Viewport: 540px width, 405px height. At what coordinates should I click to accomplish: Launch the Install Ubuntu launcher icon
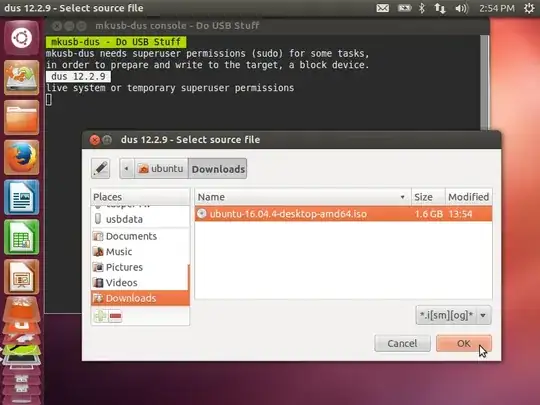coord(21,77)
